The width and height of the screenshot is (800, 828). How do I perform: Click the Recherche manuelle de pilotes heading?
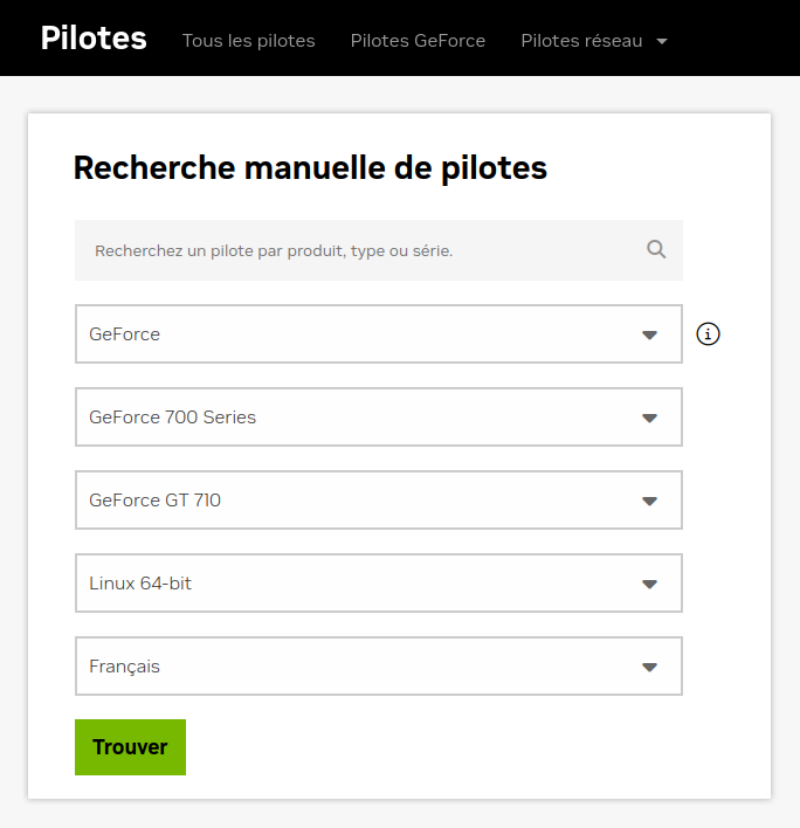pos(310,168)
